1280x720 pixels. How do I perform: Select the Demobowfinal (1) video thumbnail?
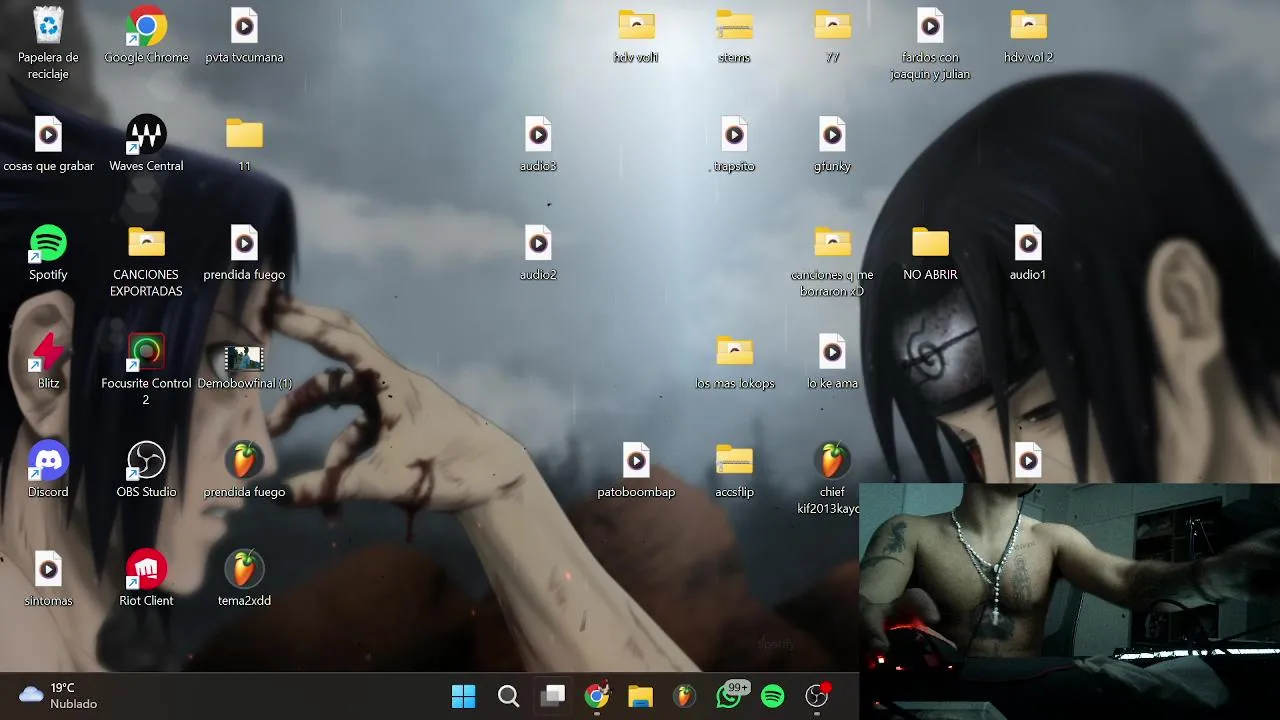[244, 359]
